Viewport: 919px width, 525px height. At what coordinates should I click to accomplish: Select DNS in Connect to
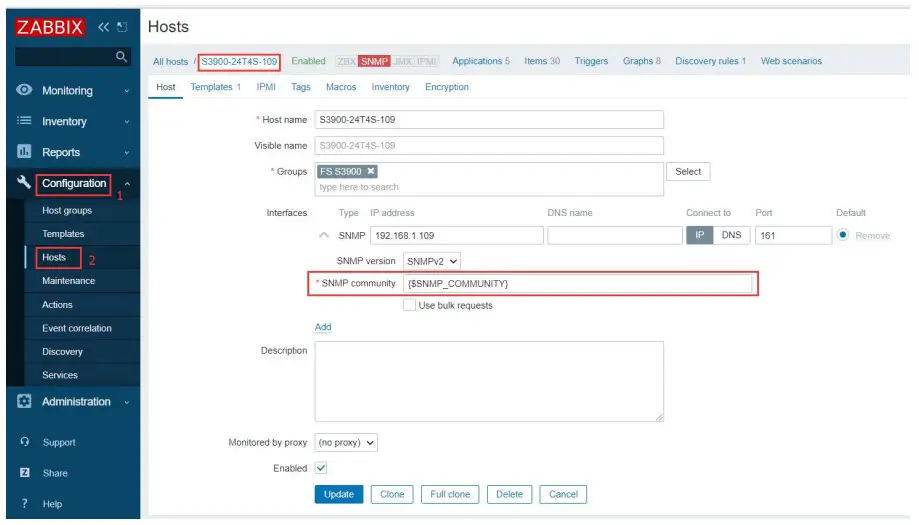(731, 235)
